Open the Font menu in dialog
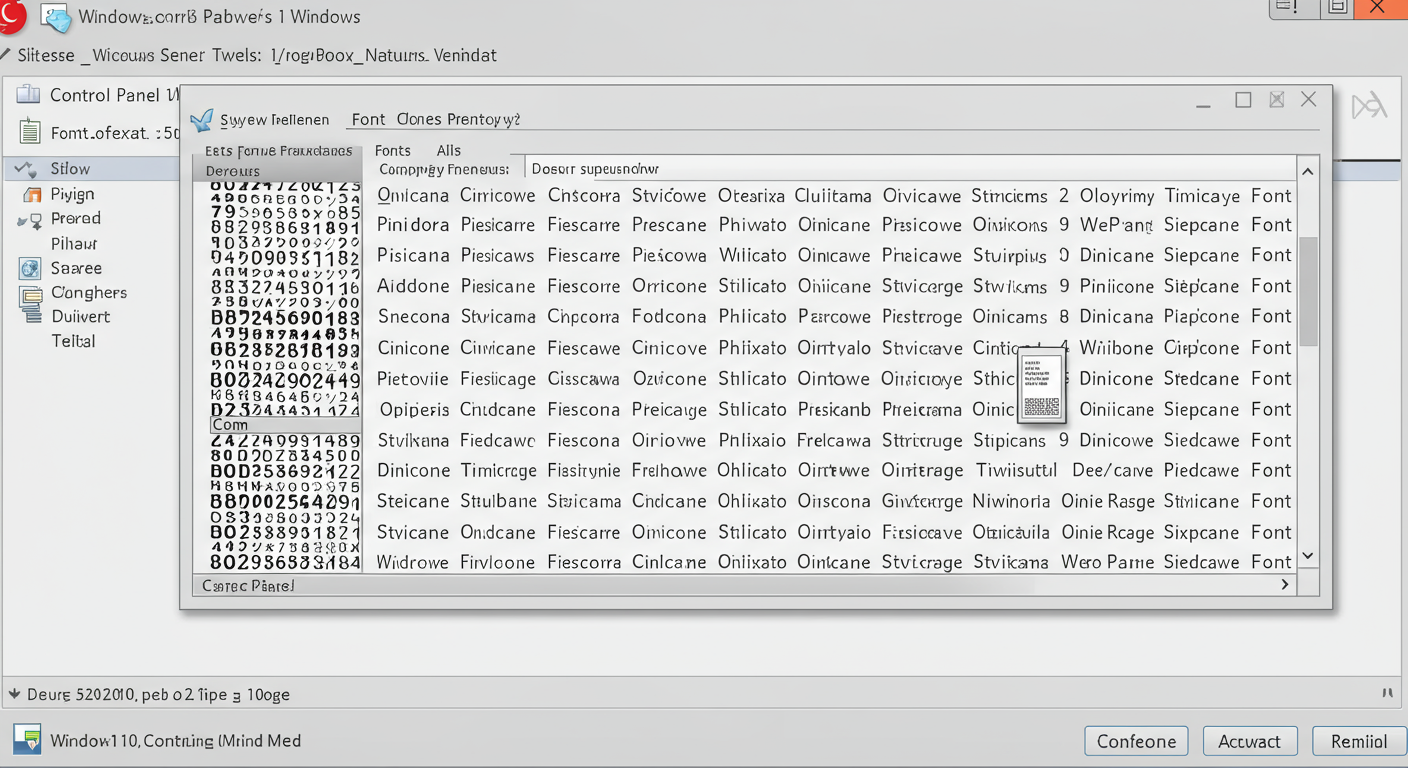Screen dimensions: 1408x768 (368, 119)
